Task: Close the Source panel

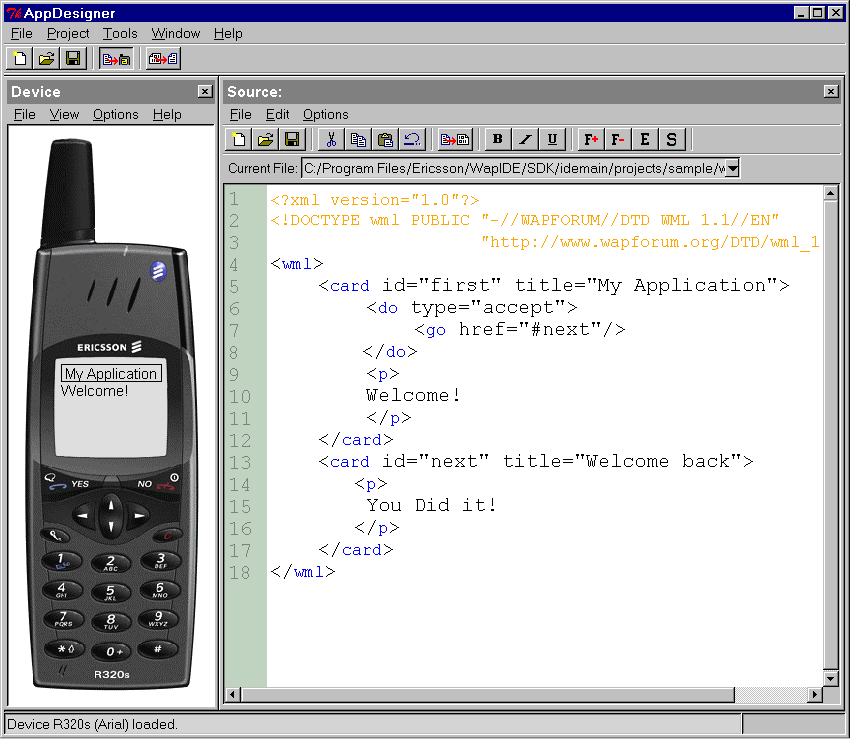Action: click(x=830, y=91)
